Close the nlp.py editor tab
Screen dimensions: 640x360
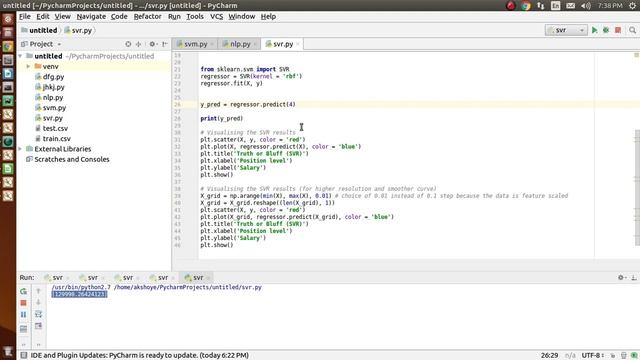point(255,44)
